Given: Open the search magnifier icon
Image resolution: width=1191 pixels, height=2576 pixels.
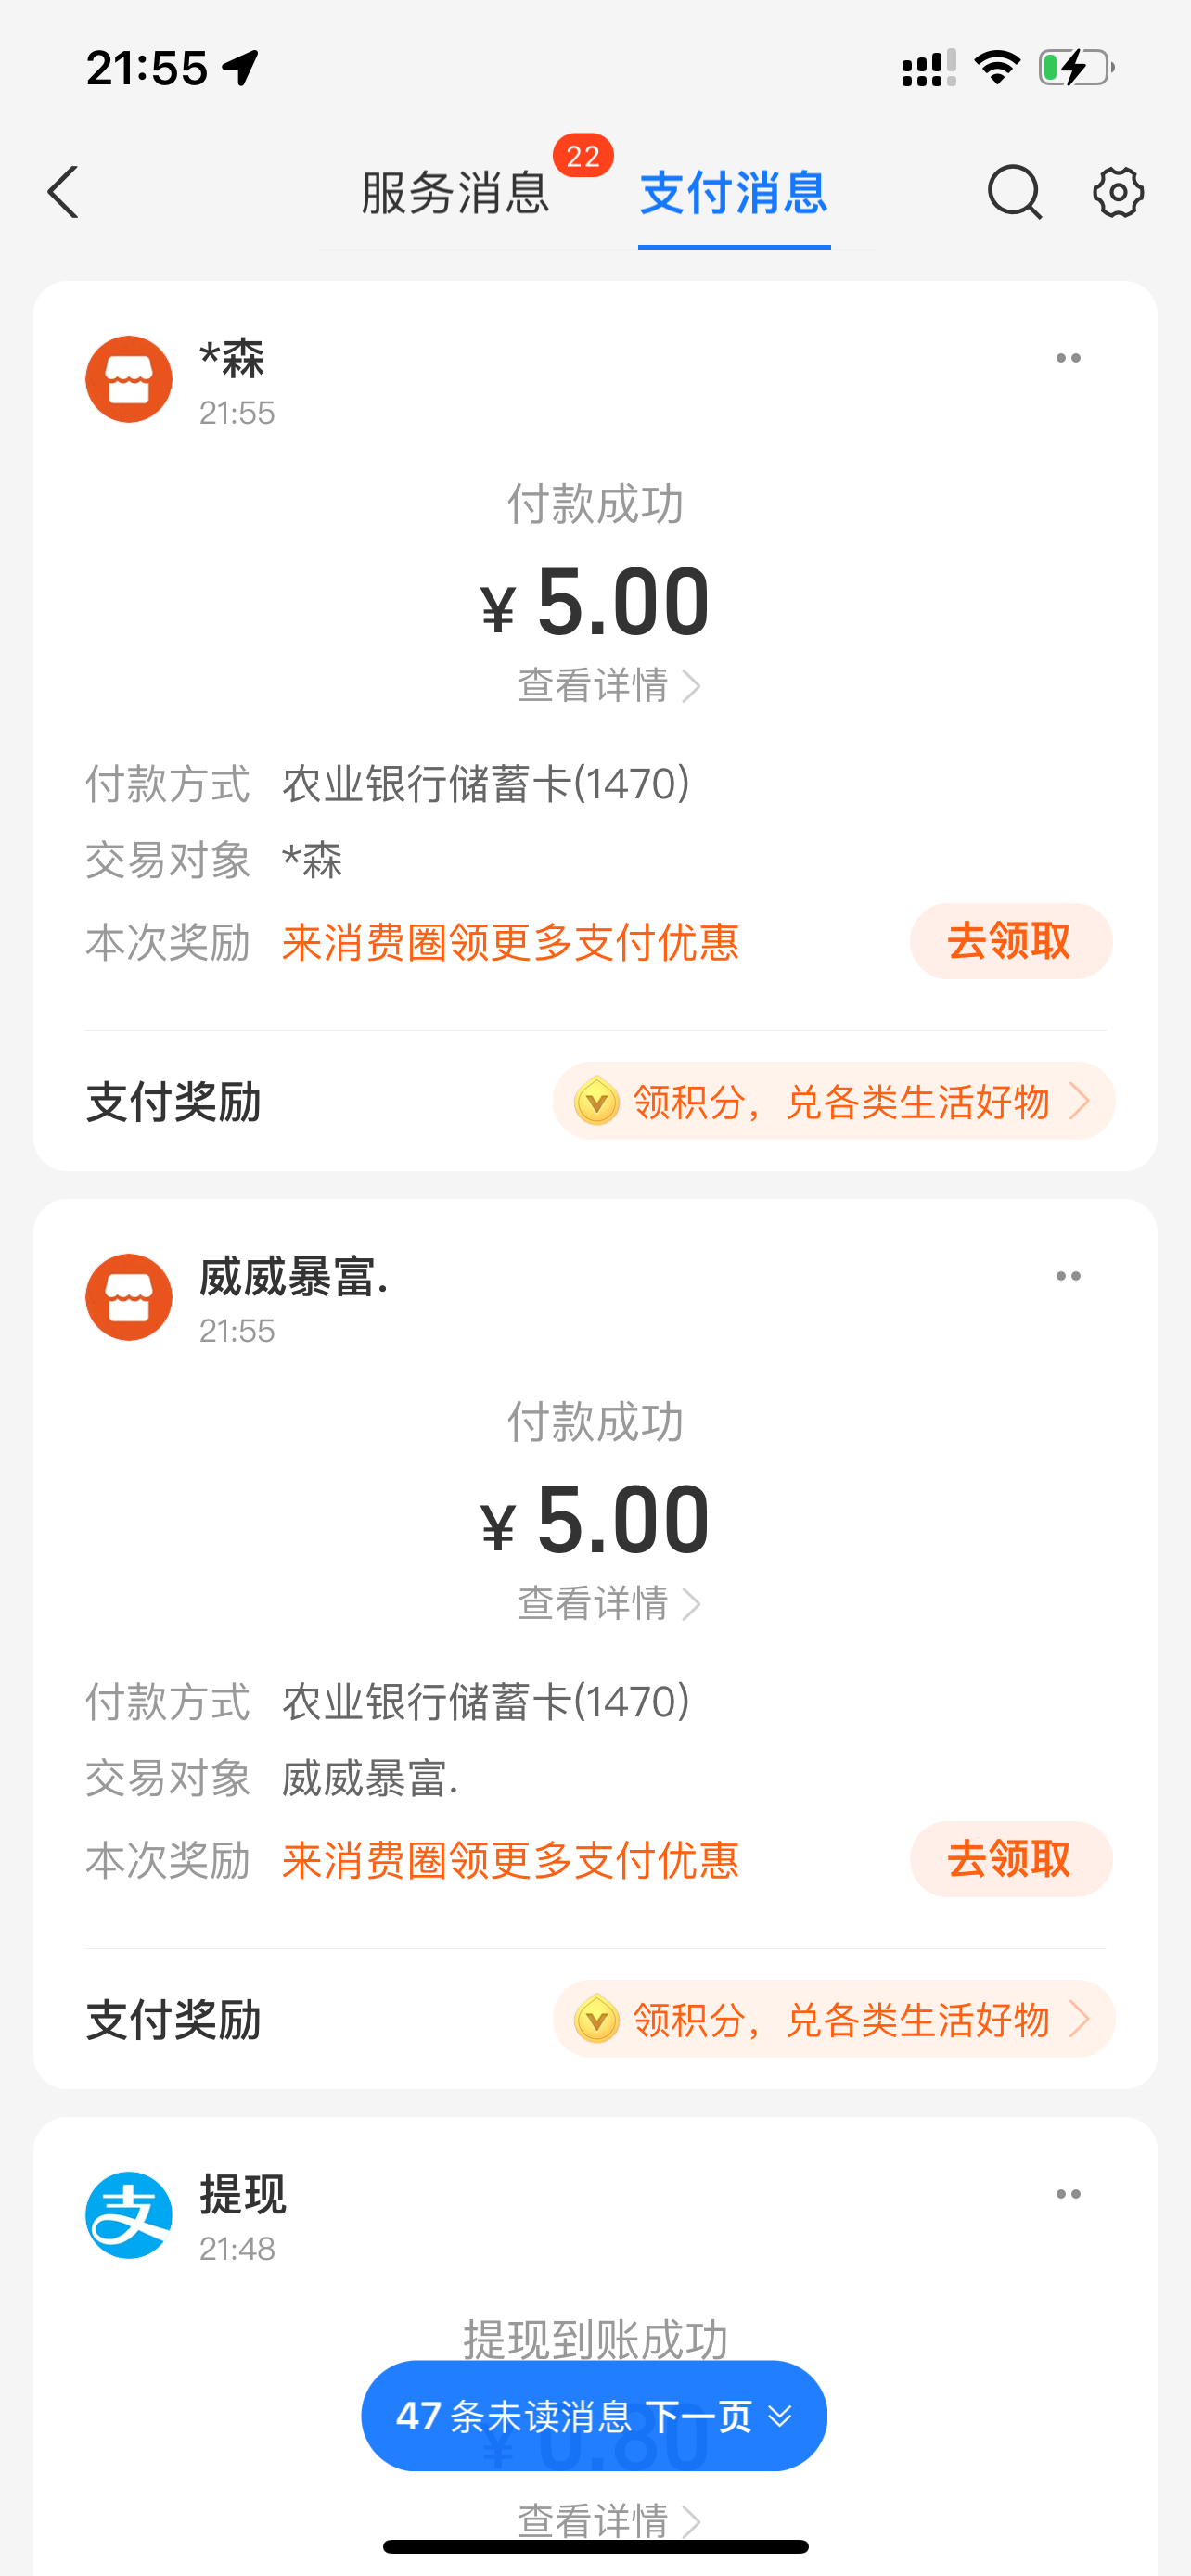Looking at the screenshot, I should [1014, 192].
